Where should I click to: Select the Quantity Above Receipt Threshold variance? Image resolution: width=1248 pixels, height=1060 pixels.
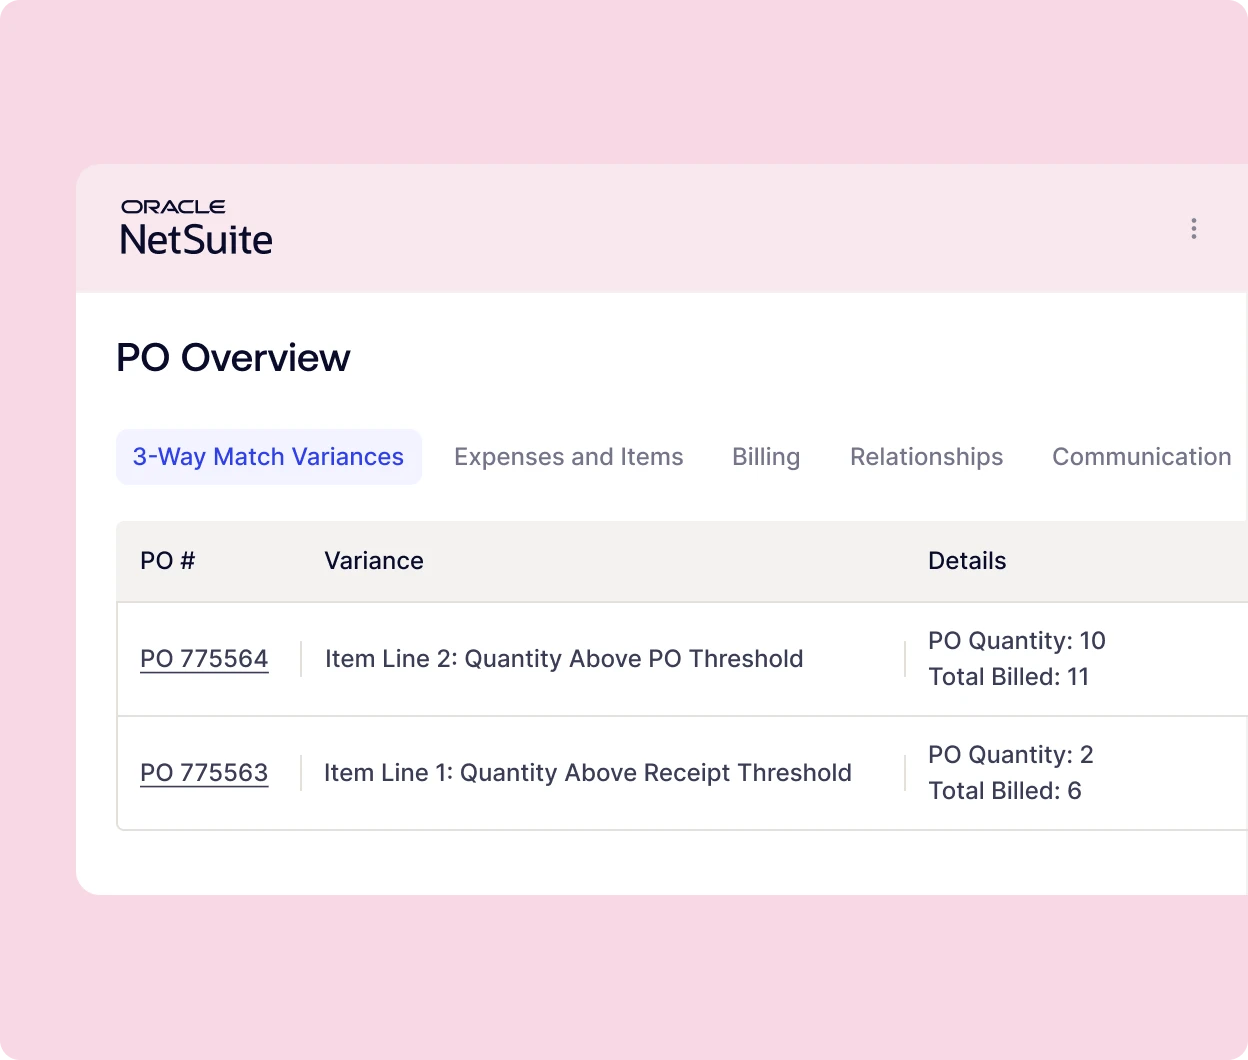[587, 773]
